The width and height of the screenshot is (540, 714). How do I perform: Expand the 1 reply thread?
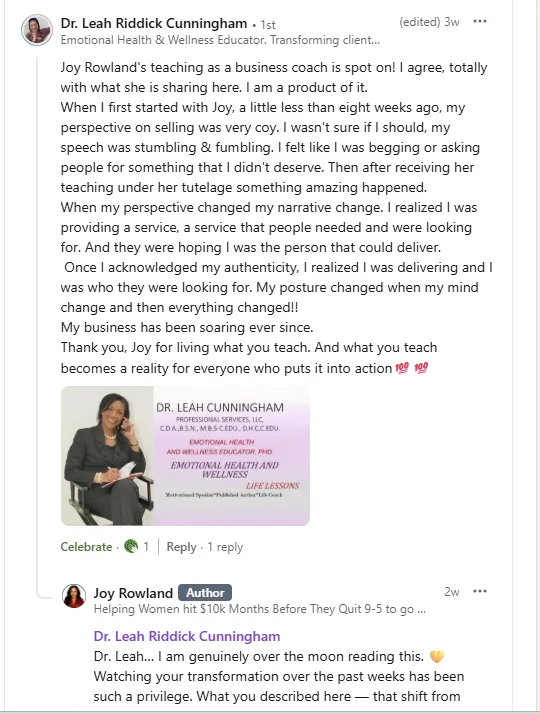coord(225,546)
